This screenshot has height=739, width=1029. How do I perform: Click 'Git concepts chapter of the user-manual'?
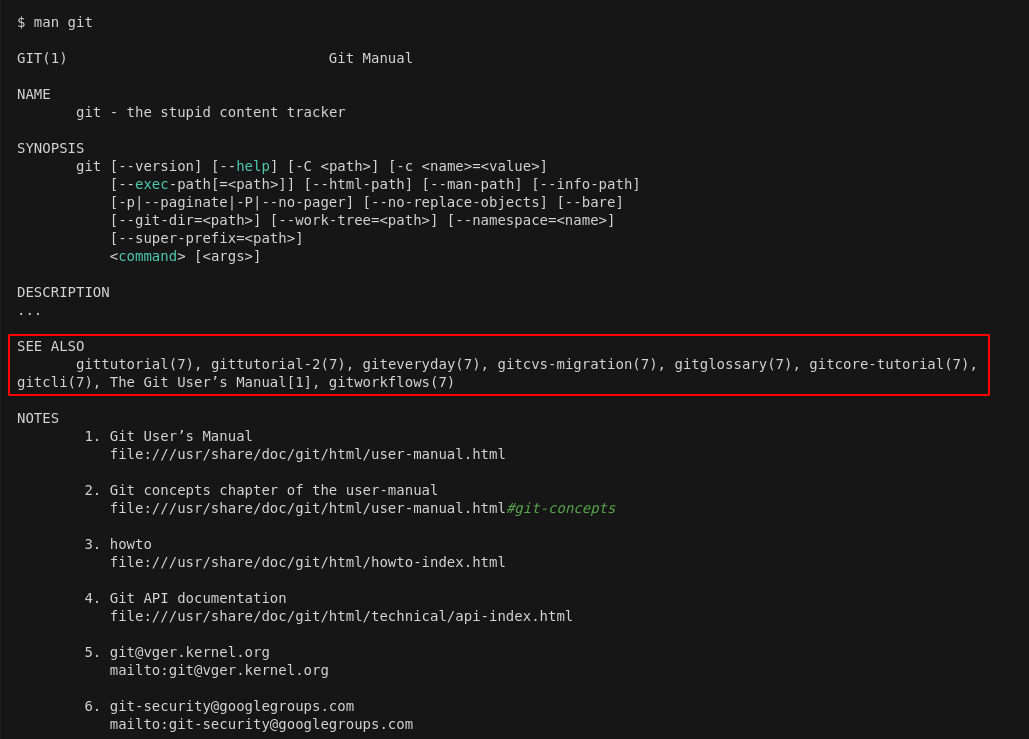pyautogui.click(x=274, y=490)
